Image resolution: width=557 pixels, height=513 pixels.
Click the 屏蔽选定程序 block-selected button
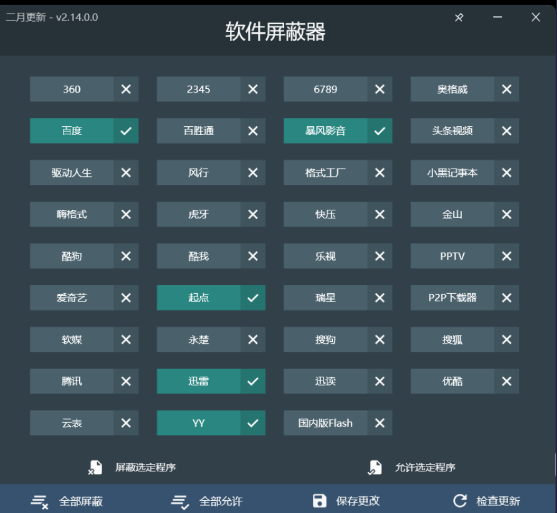tap(132, 467)
